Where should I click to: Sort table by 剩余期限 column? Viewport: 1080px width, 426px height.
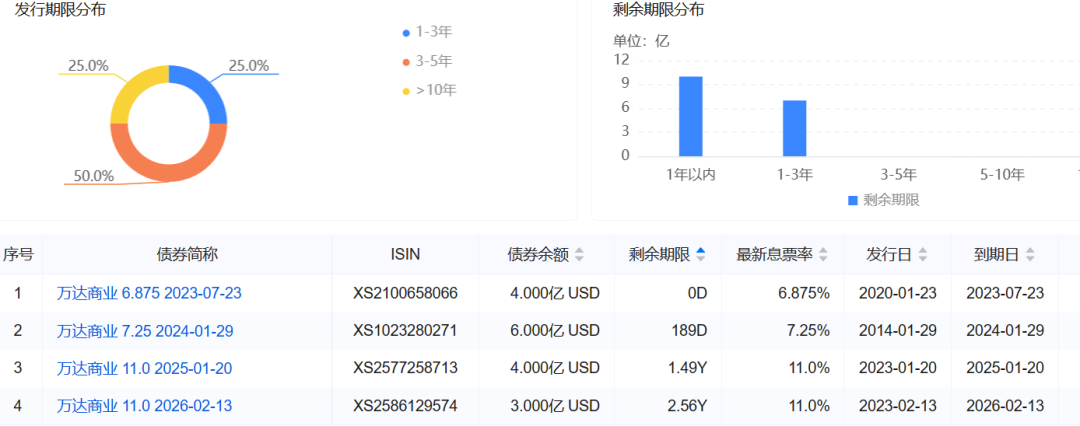700,255
